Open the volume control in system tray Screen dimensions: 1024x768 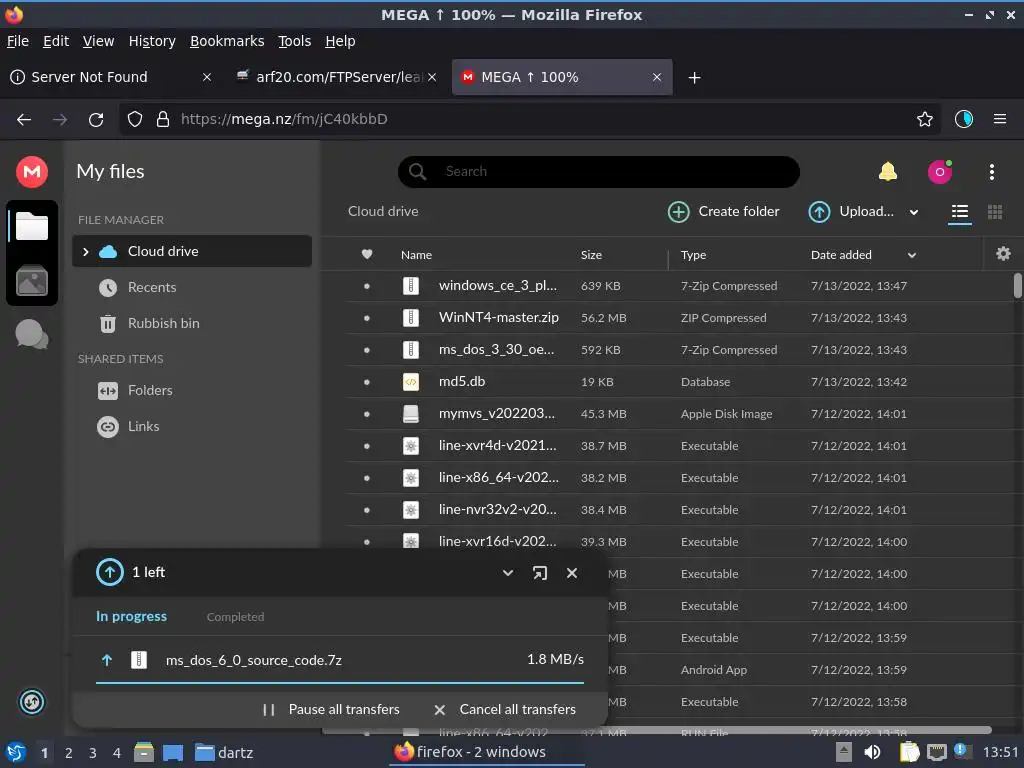point(872,752)
